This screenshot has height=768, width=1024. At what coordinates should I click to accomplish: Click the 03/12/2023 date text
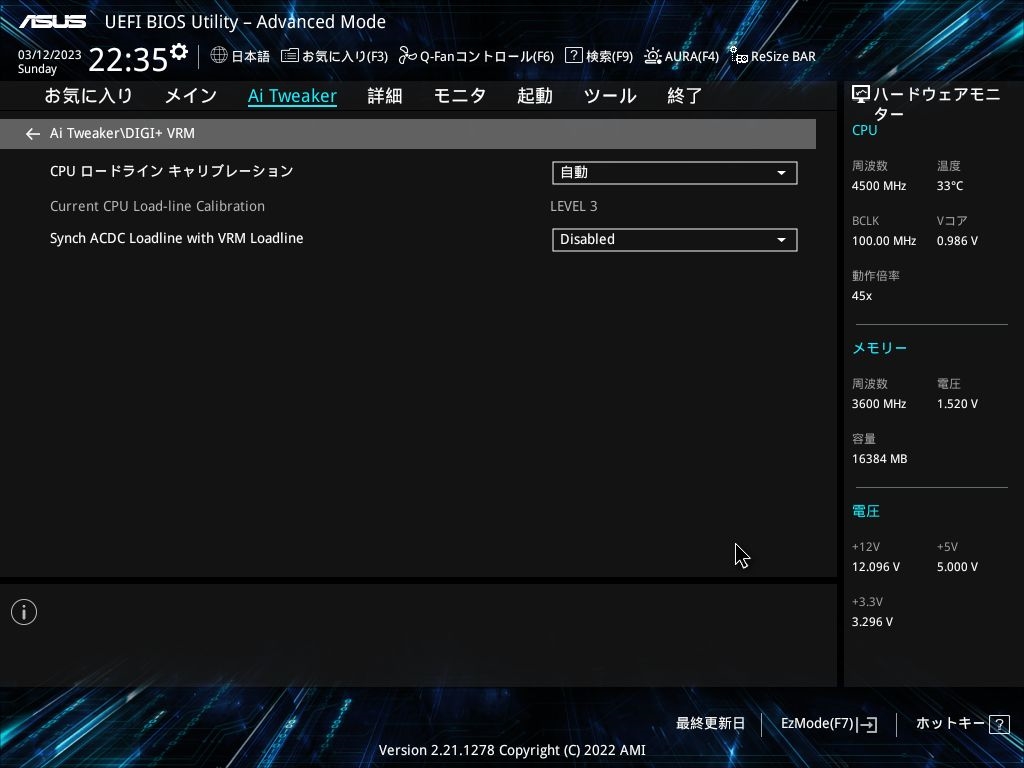50,54
